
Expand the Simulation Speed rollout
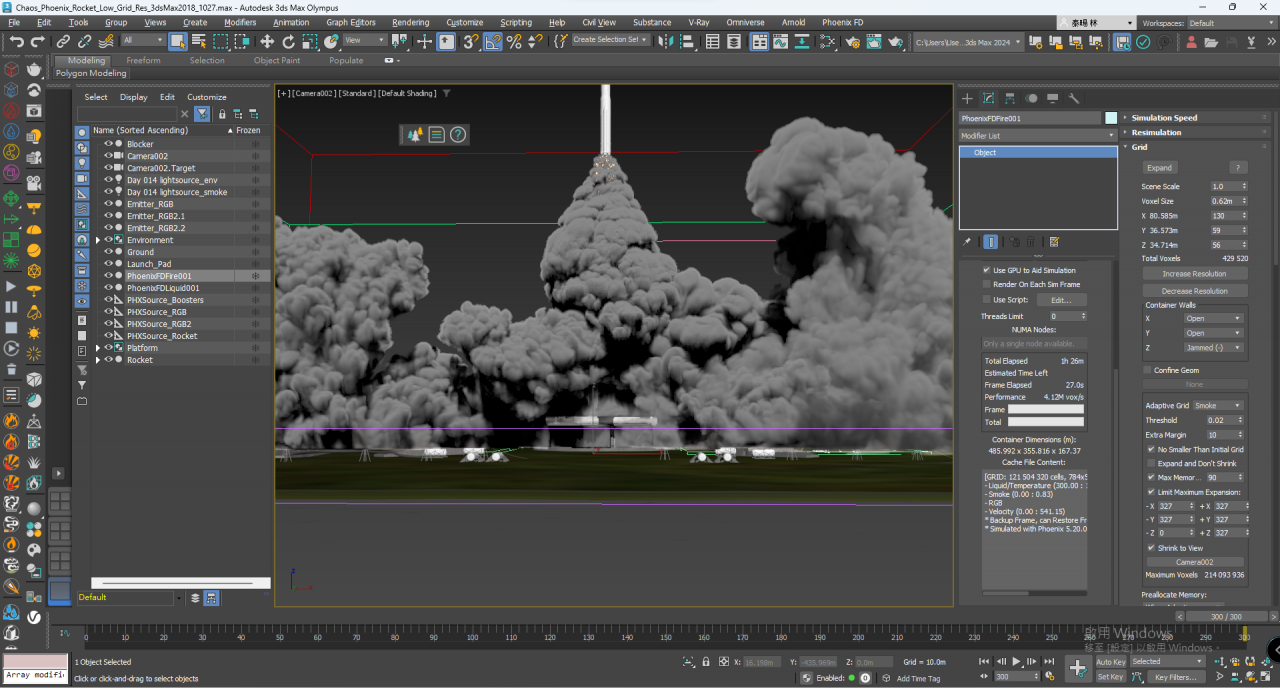click(x=1164, y=118)
